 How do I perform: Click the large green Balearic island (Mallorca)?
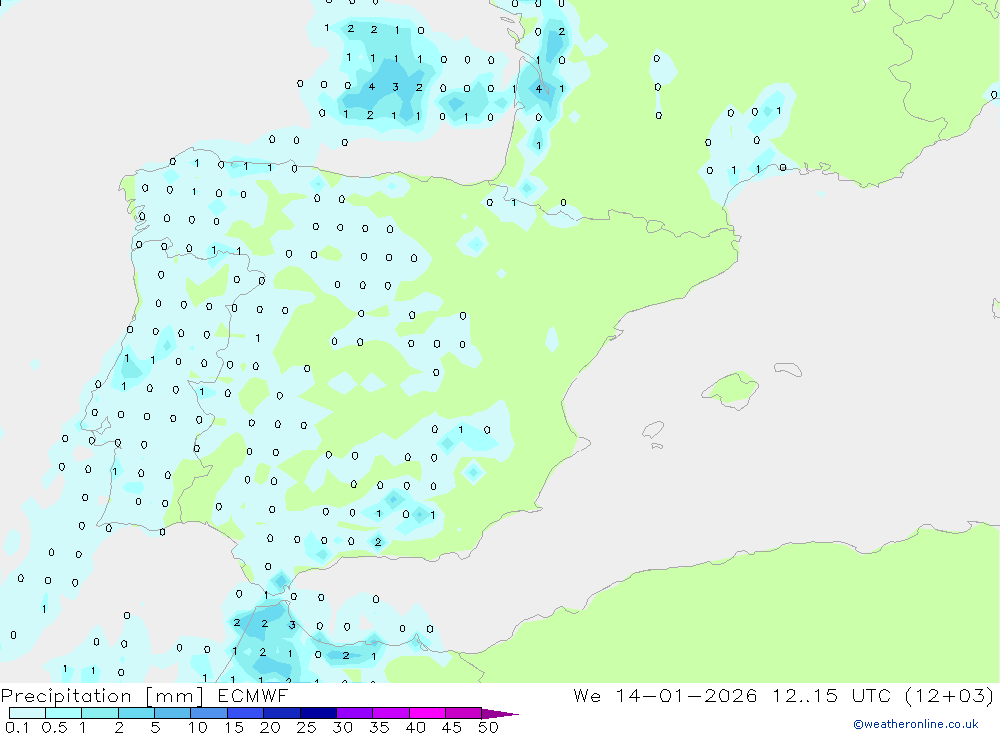pyautogui.click(x=732, y=389)
